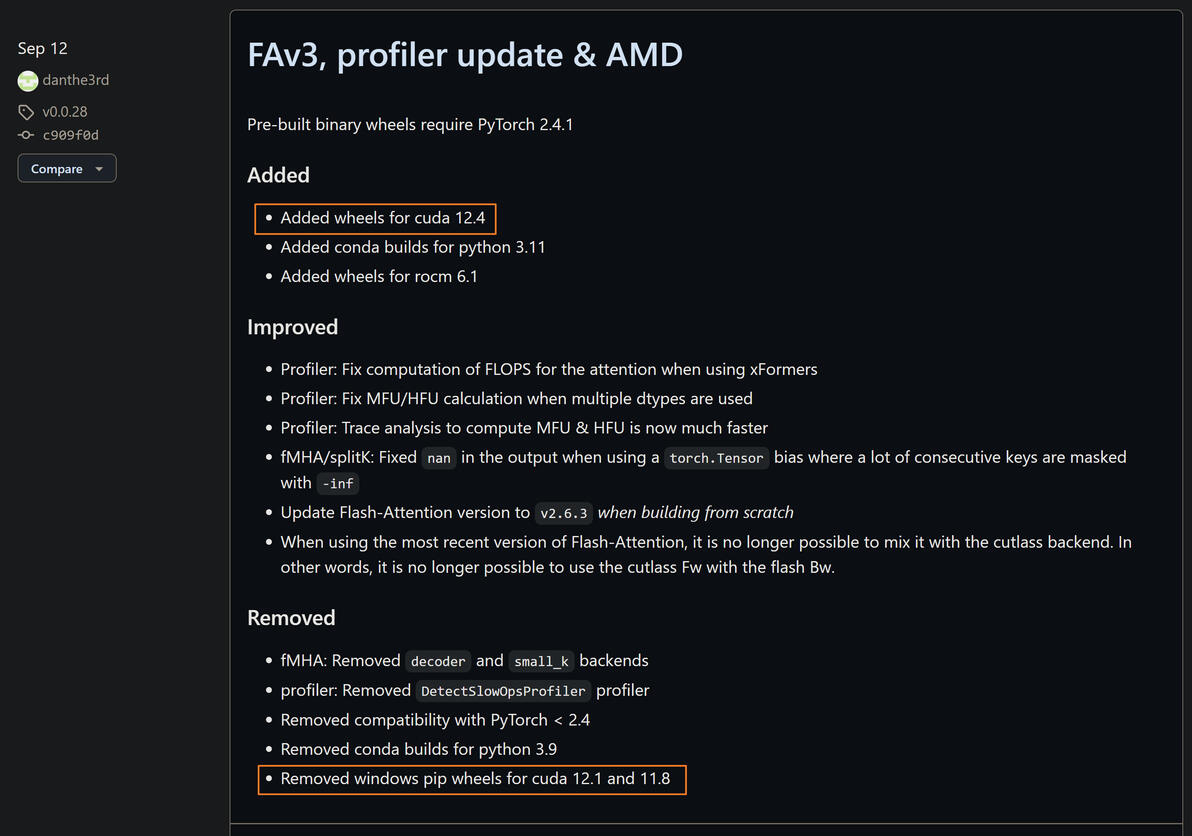Open the Compare dropdown caret
Screen dimensions: 1192x836
[x=99, y=169]
